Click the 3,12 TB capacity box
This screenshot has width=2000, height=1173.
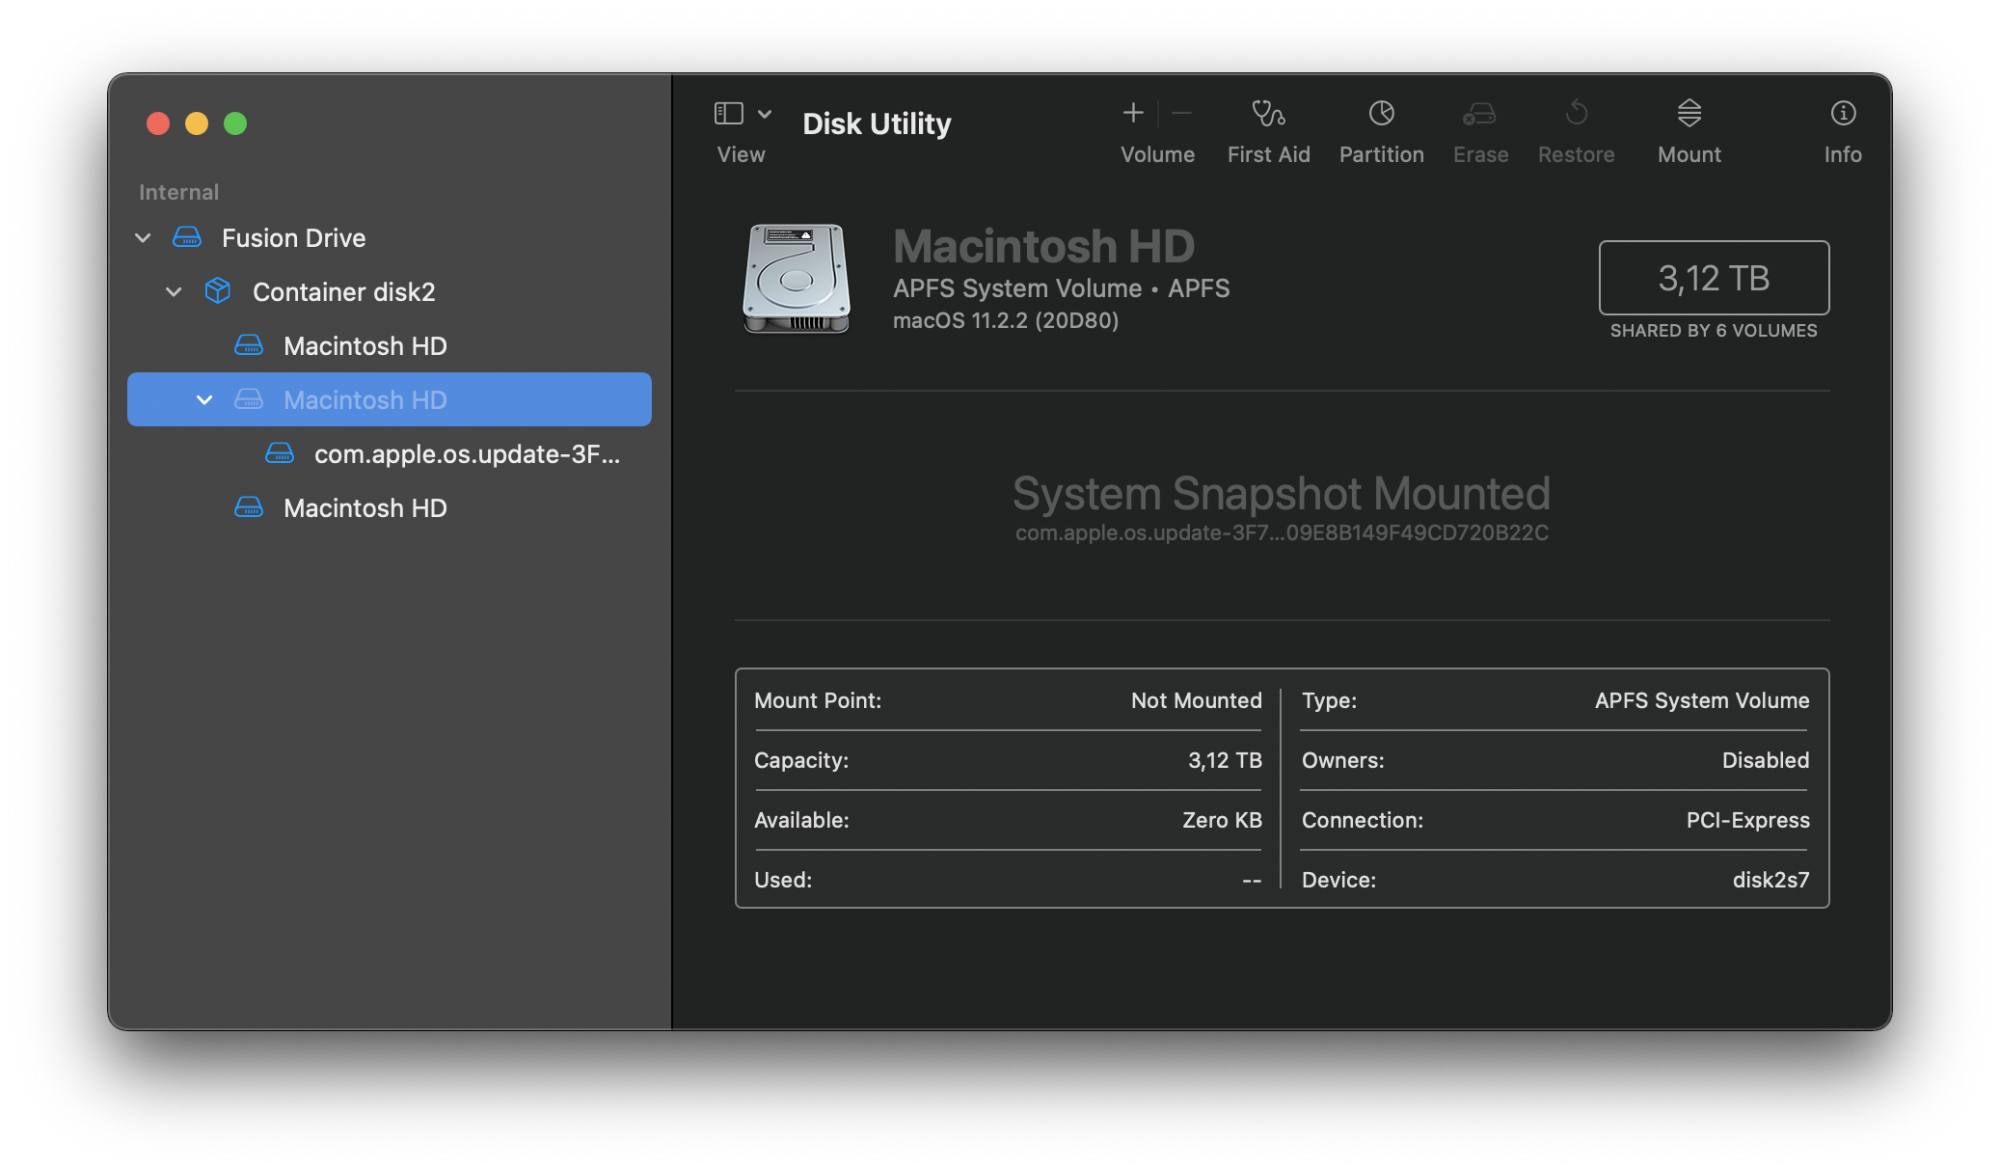(1714, 278)
